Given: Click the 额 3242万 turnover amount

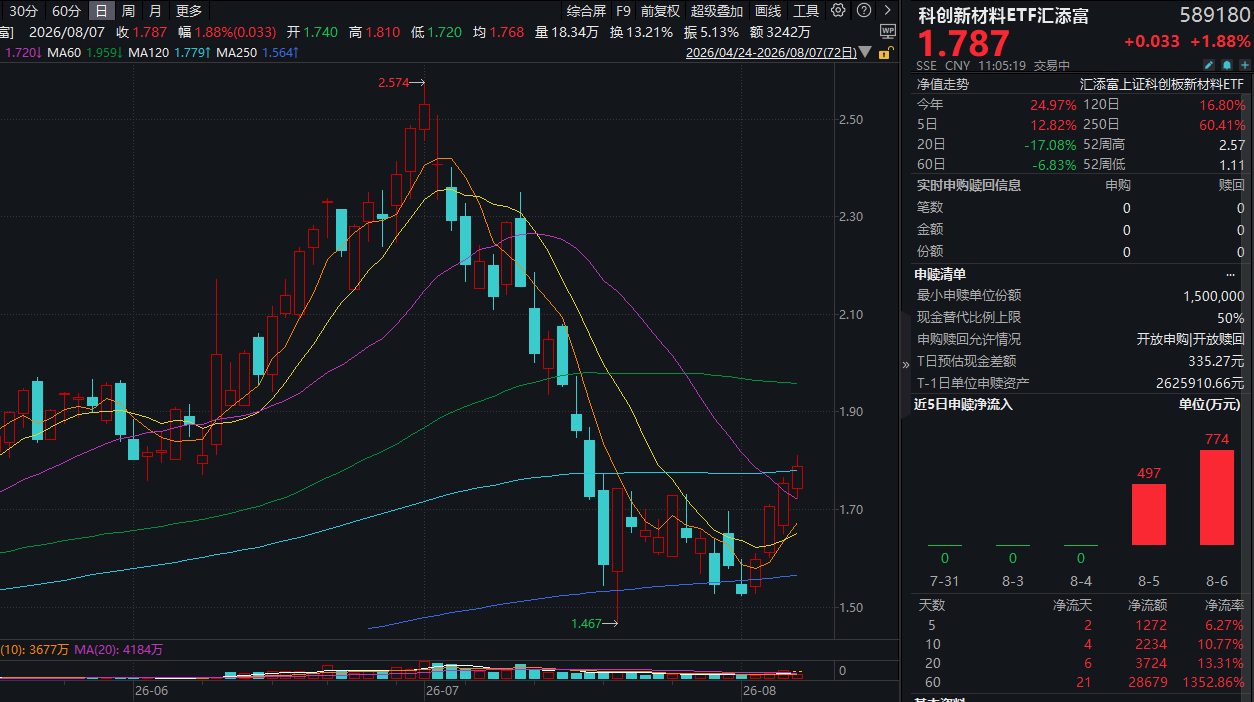Looking at the screenshot, I should (780, 32).
